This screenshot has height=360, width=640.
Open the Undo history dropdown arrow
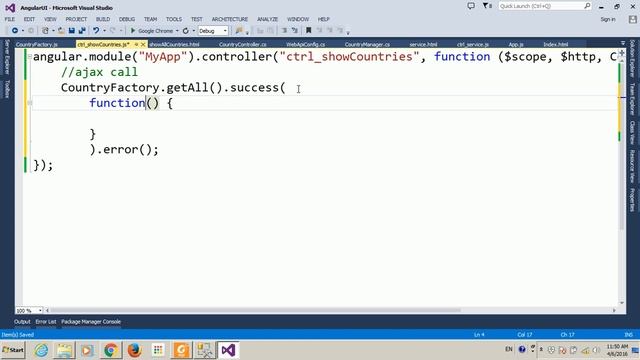click(104, 31)
